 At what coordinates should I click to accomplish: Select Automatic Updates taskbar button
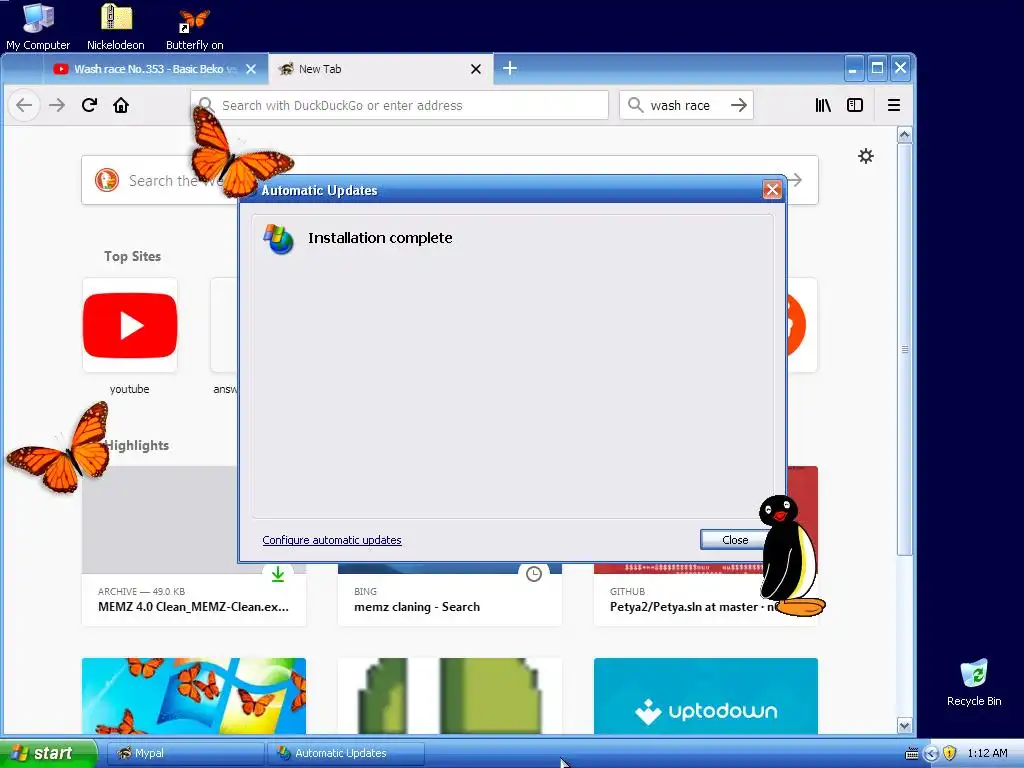(x=346, y=753)
